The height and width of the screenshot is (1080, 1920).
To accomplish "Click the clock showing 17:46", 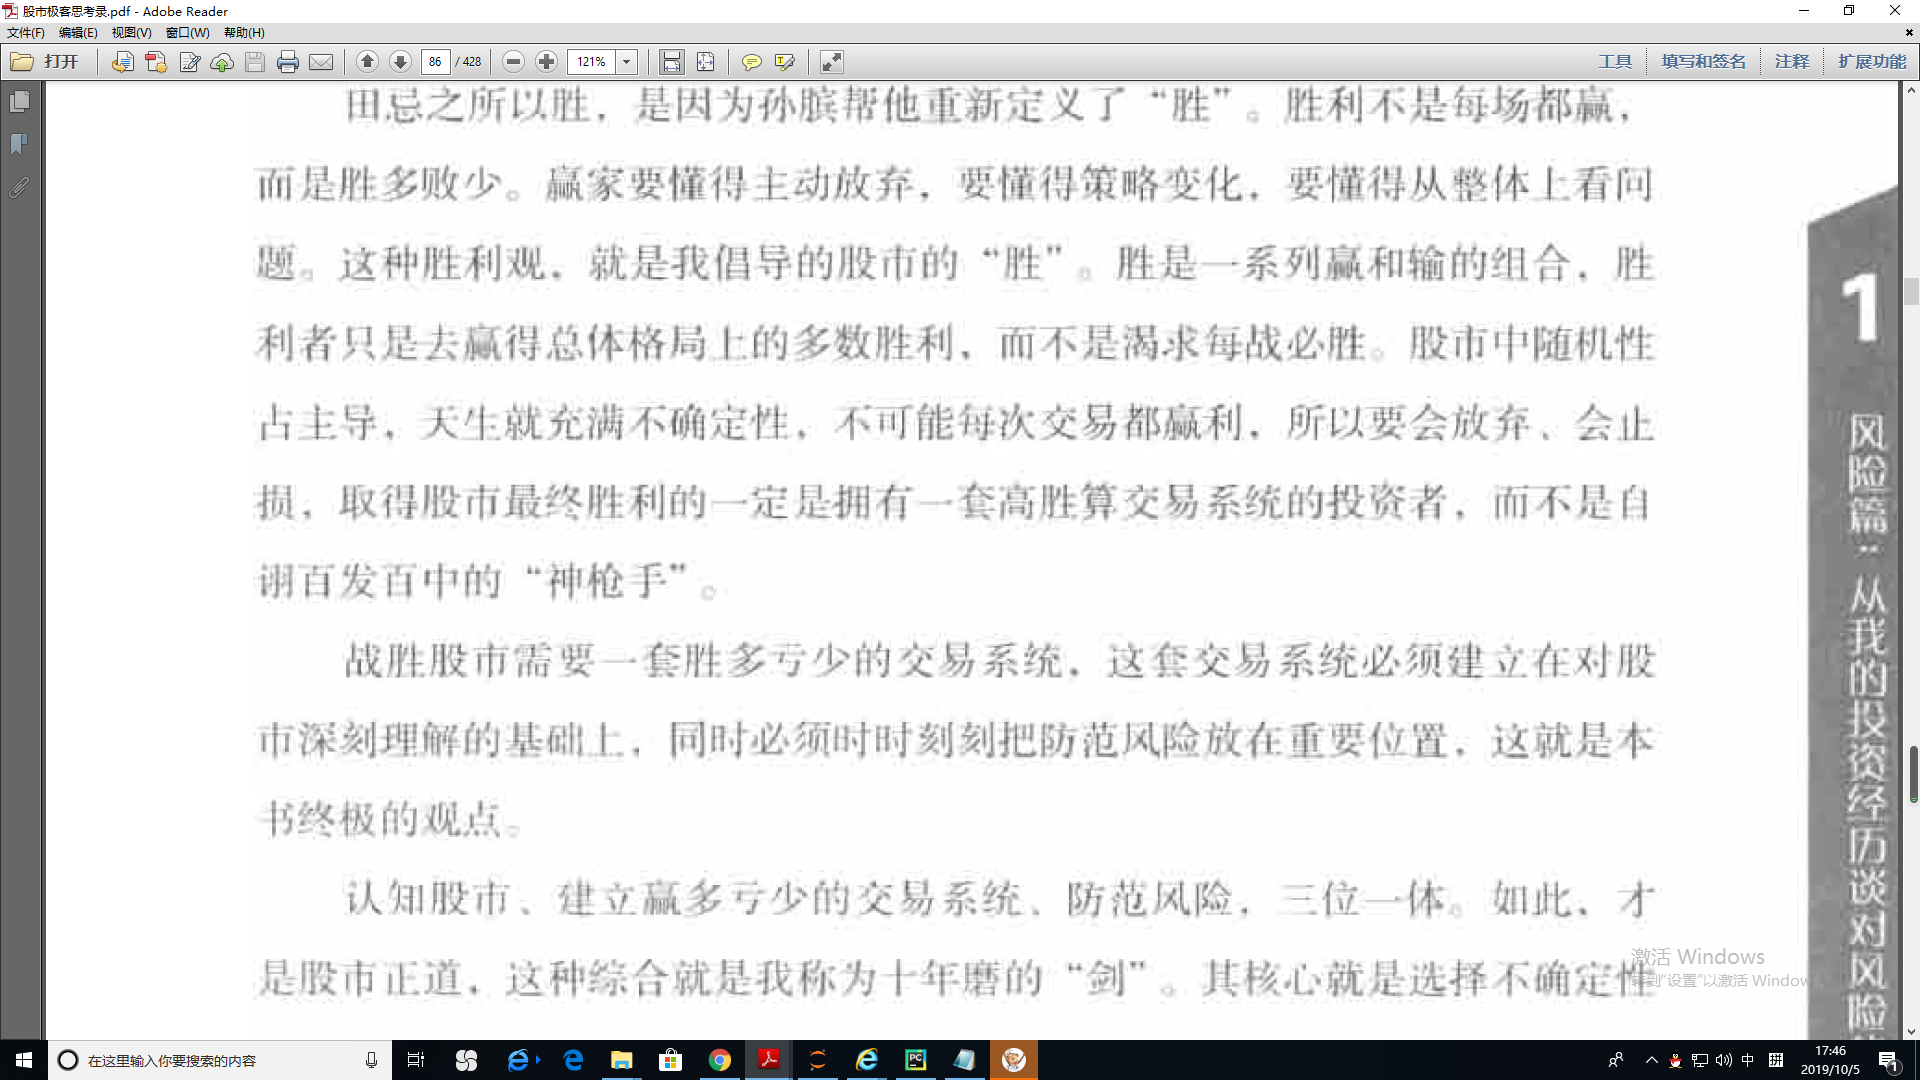I will [x=1830, y=1051].
